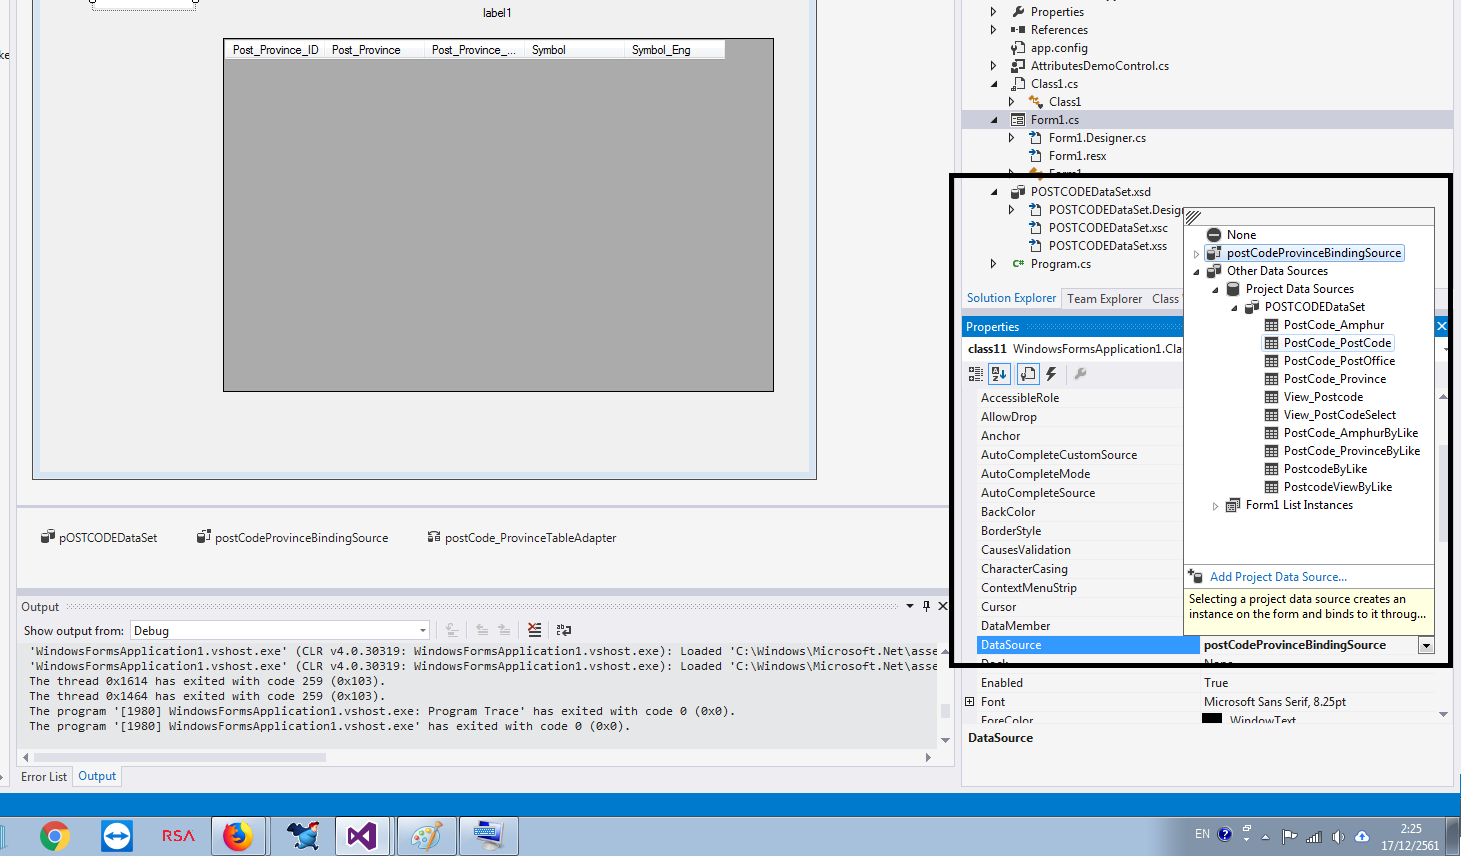Viewport: 1474px width, 868px height.
Task: Expand the Form1.Designer.cs node
Action: click(x=1012, y=138)
